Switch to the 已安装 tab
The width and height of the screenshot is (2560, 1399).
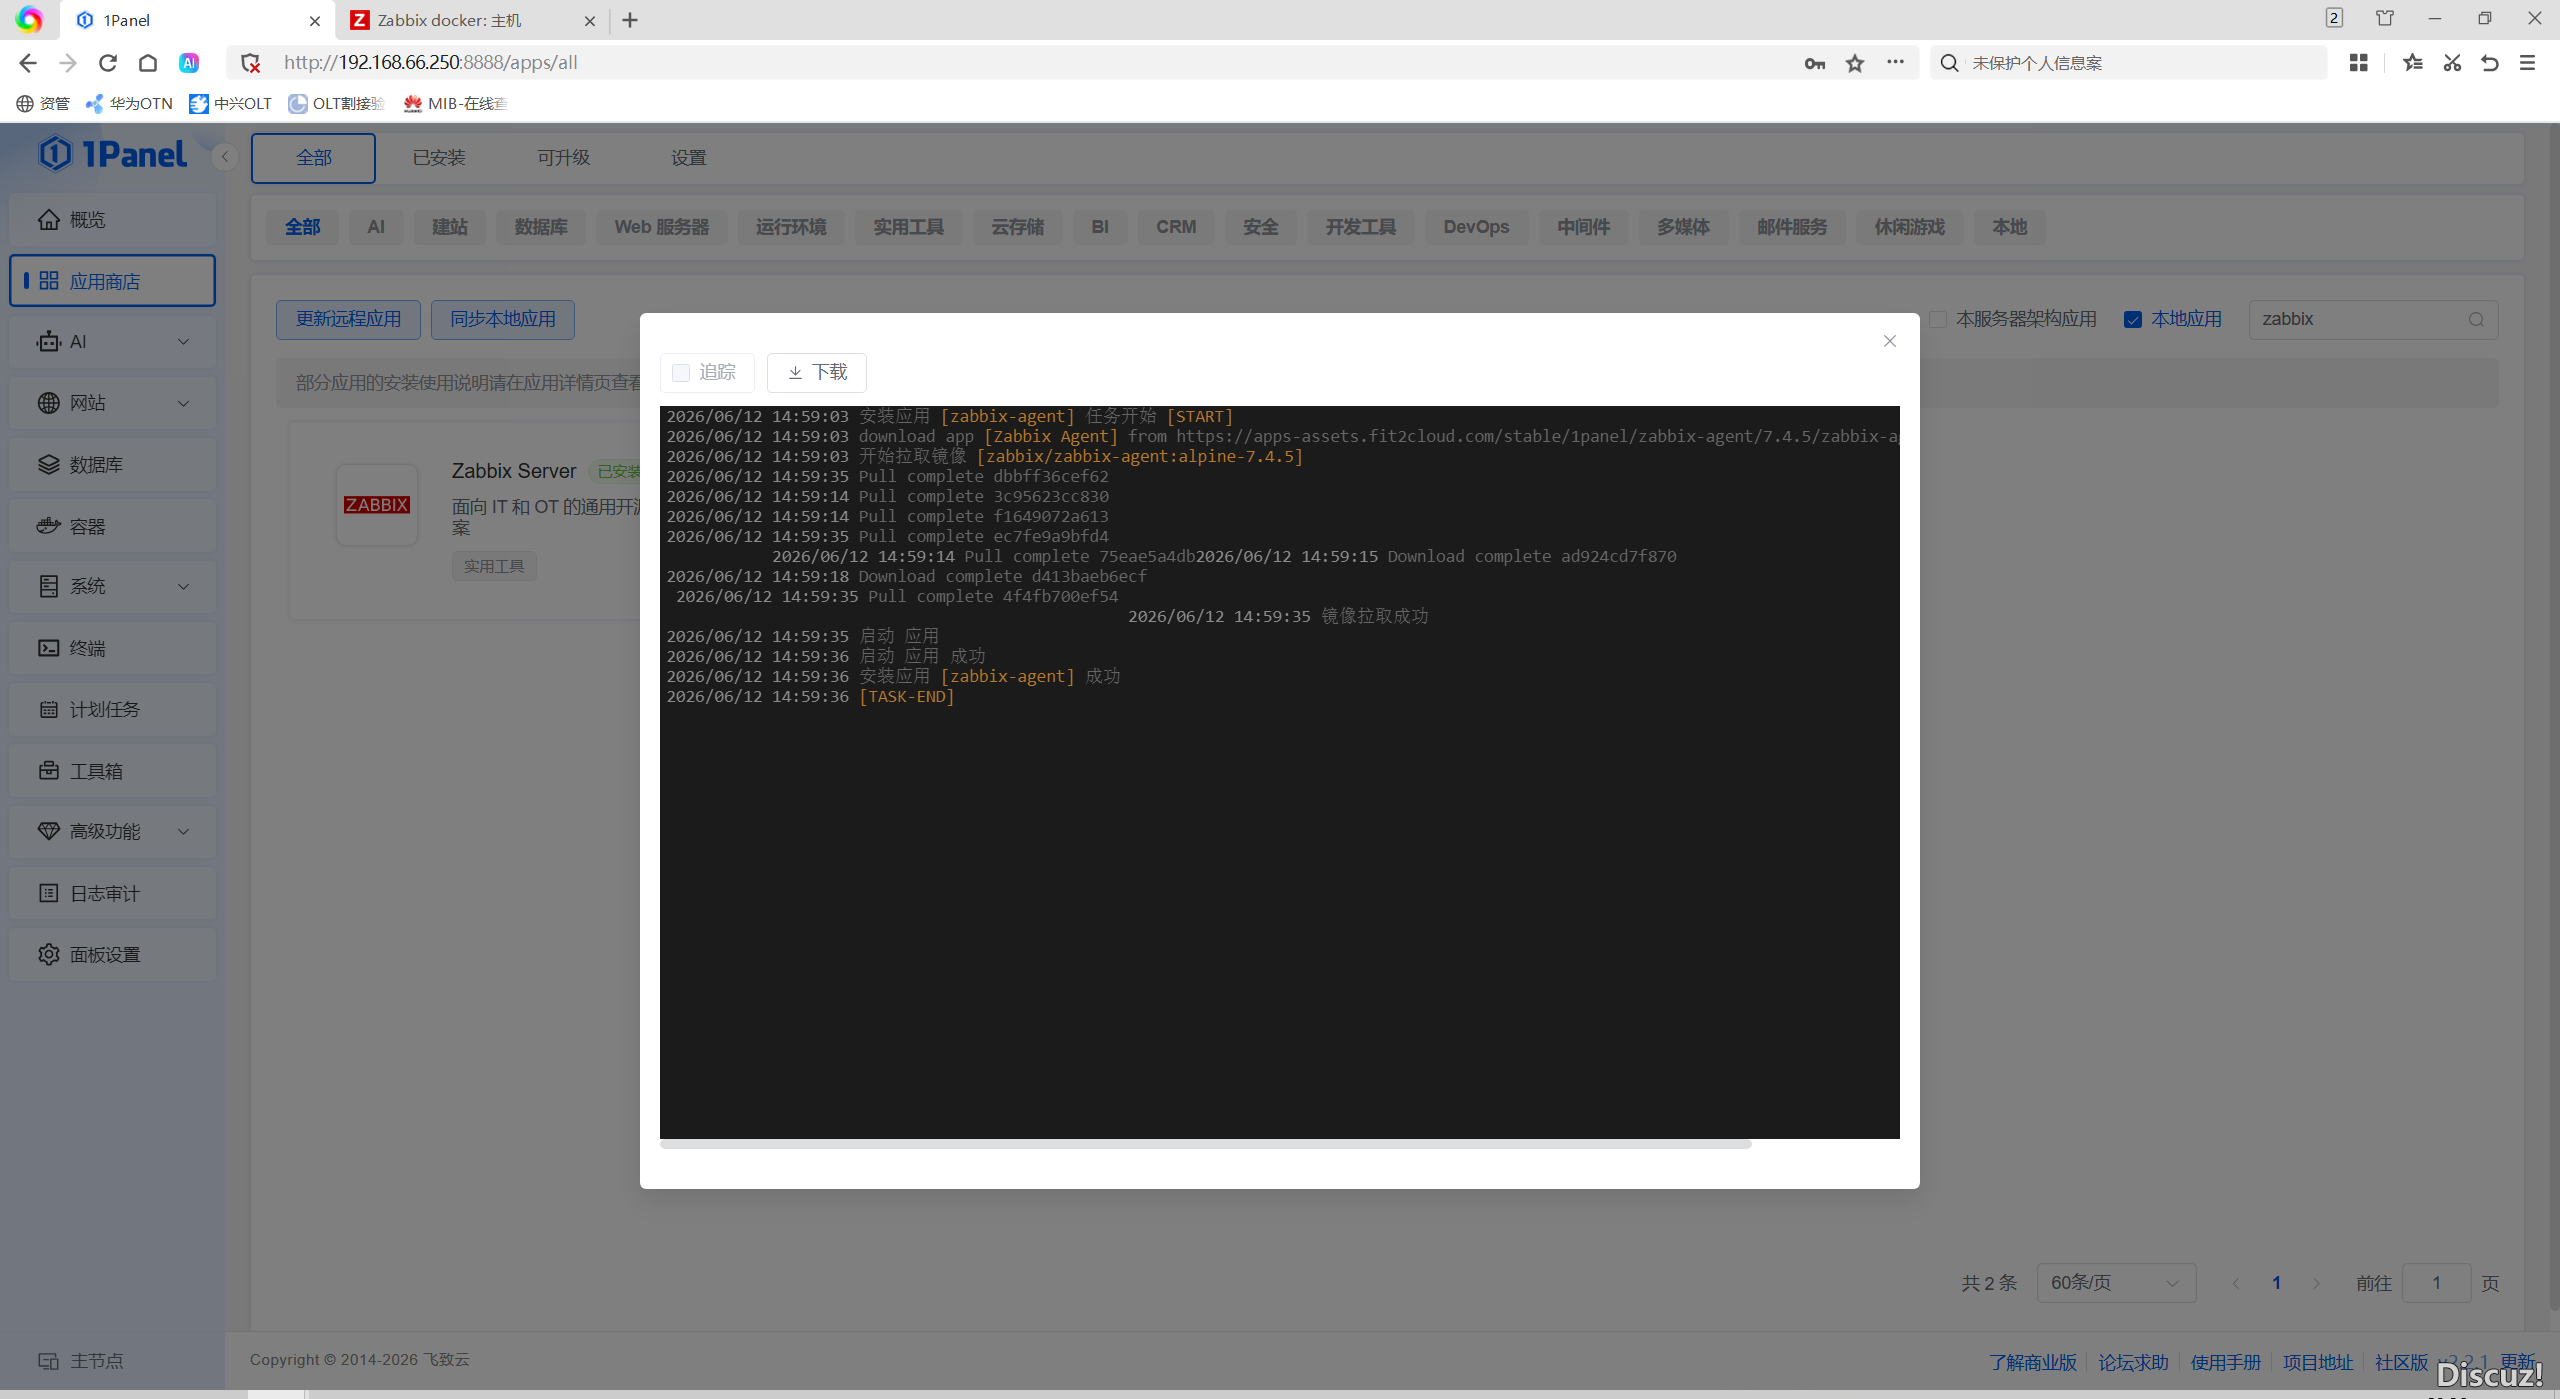pyautogui.click(x=439, y=158)
